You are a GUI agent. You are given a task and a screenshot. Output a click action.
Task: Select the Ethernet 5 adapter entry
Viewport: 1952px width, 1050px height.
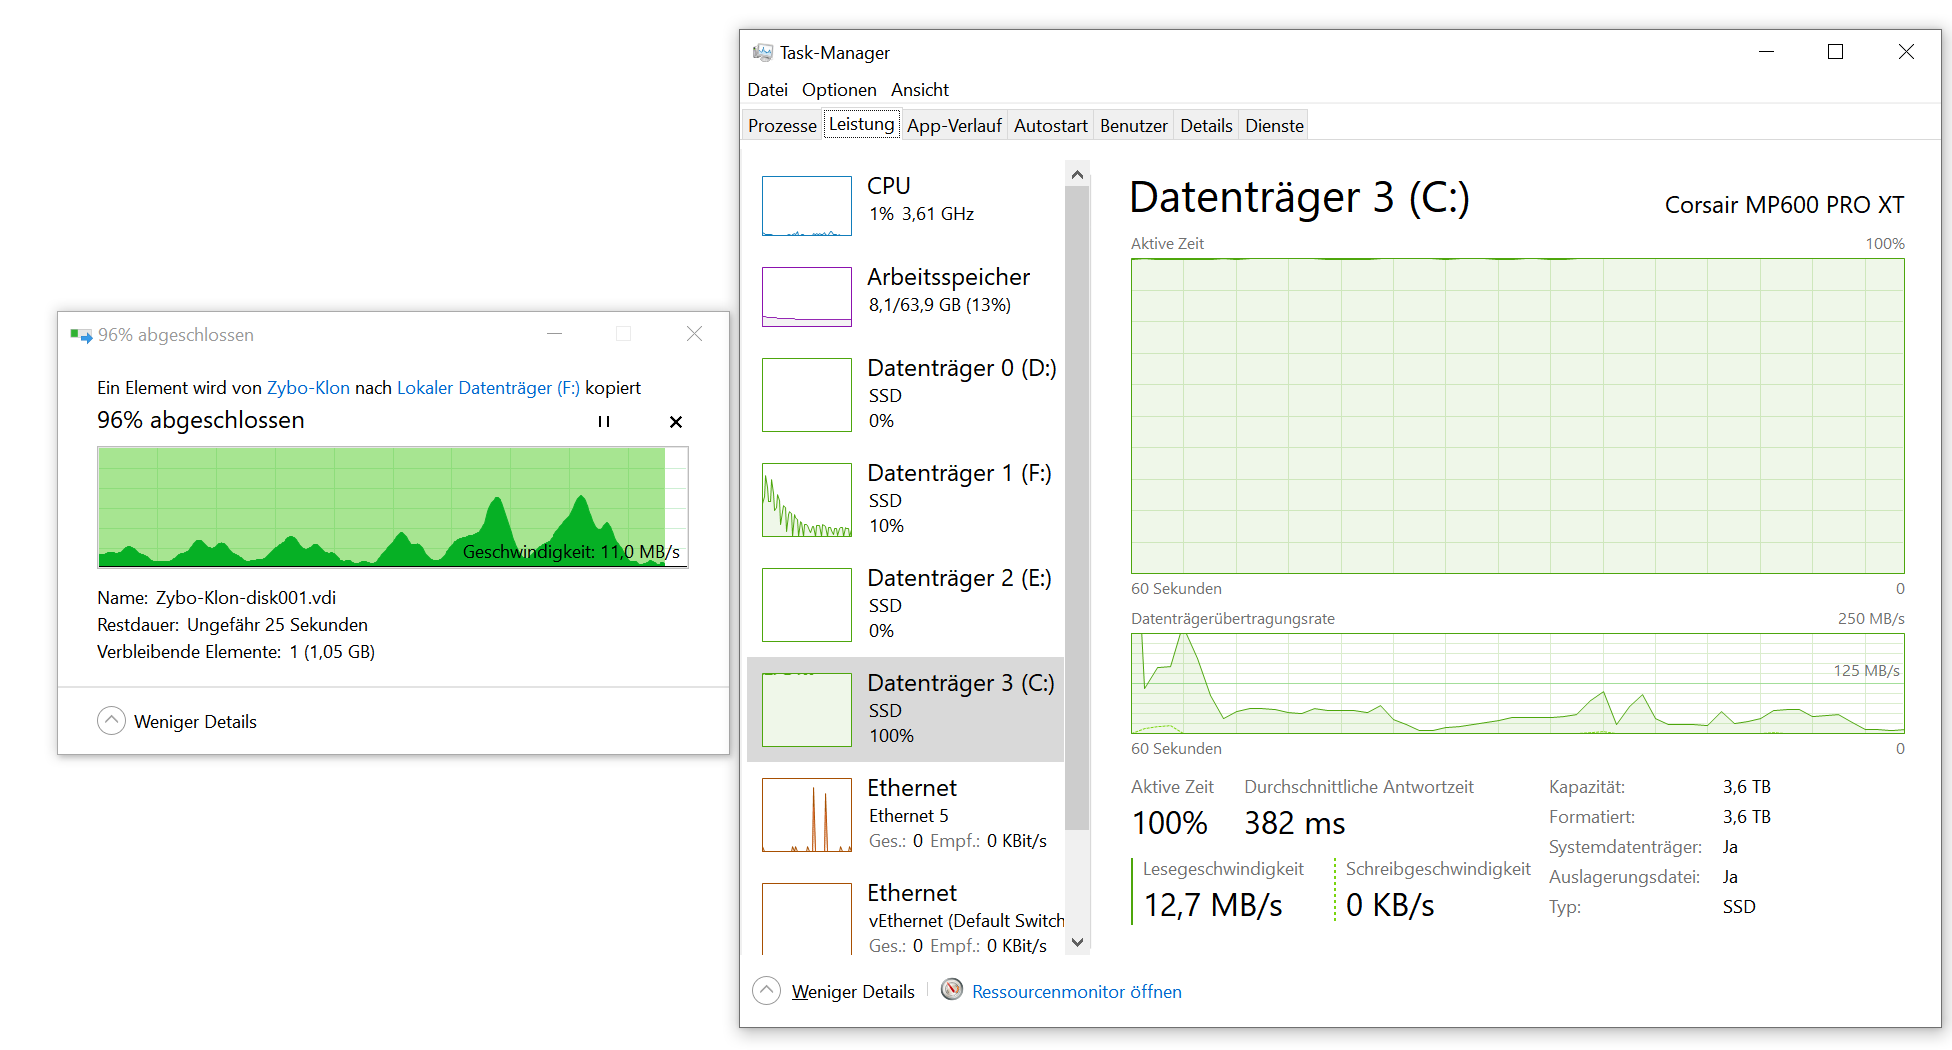[x=905, y=814]
